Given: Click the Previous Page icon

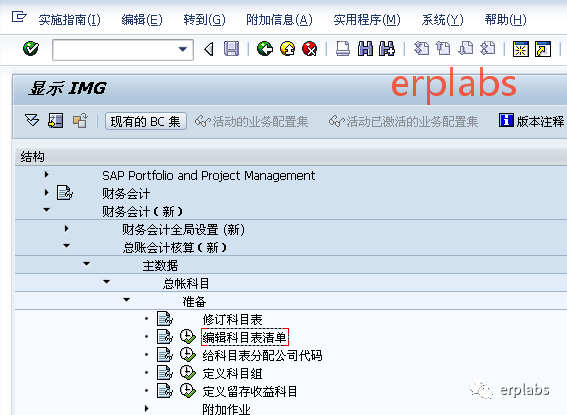Looking at the screenshot, I should click(x=443, y=48).
